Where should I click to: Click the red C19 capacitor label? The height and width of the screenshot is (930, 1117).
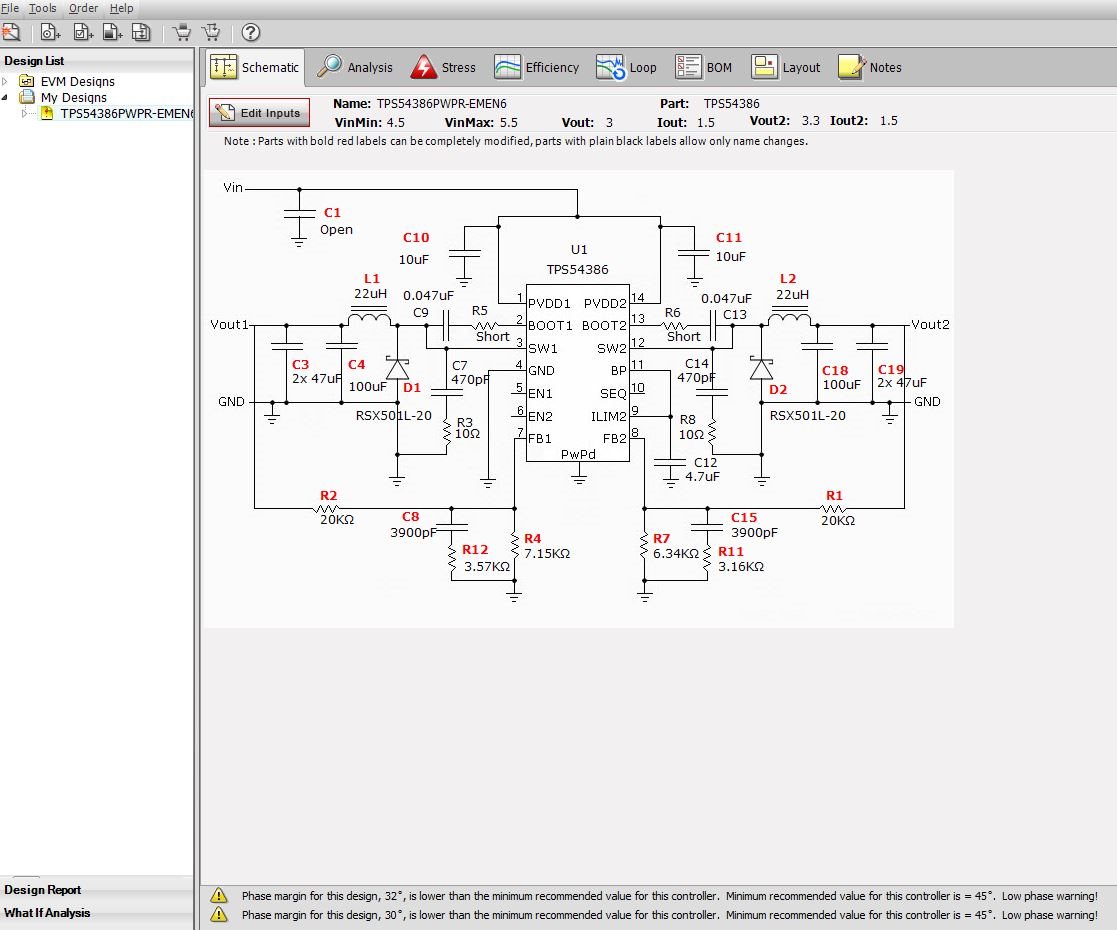[890, 369]
